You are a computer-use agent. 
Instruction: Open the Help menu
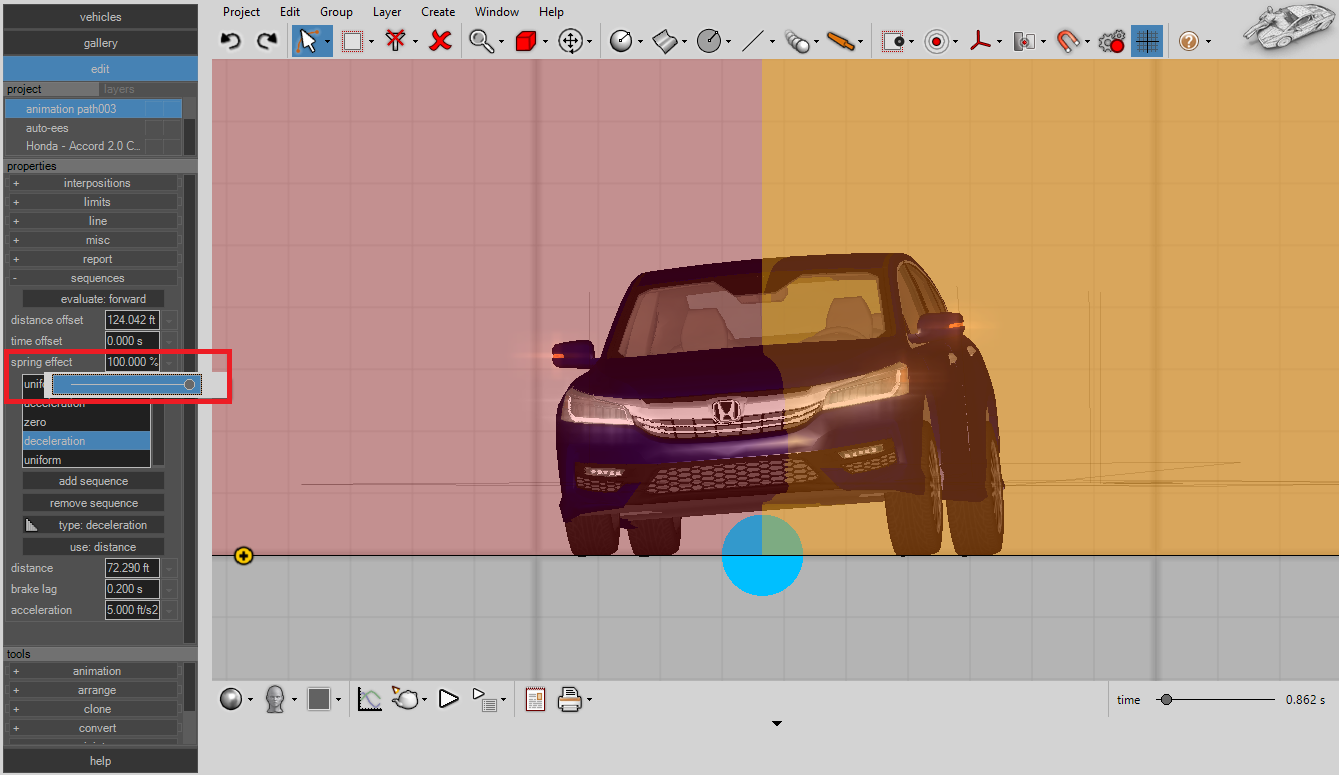tap(551, 12)
